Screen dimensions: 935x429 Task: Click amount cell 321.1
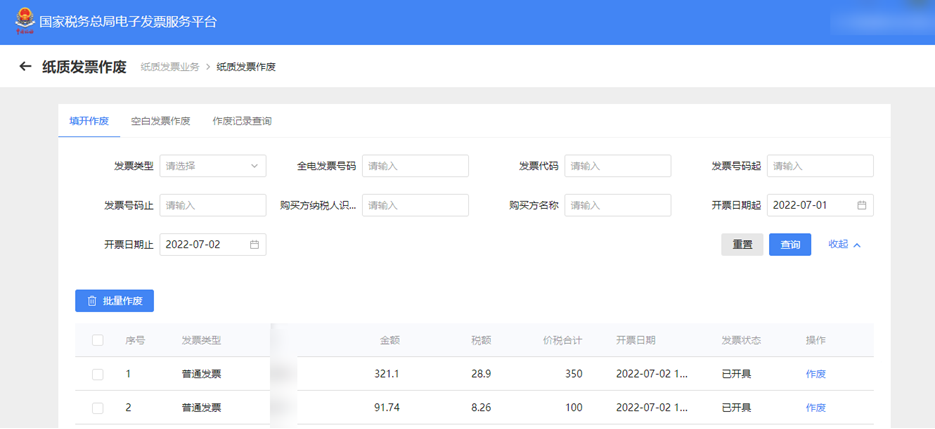point(386,374)
